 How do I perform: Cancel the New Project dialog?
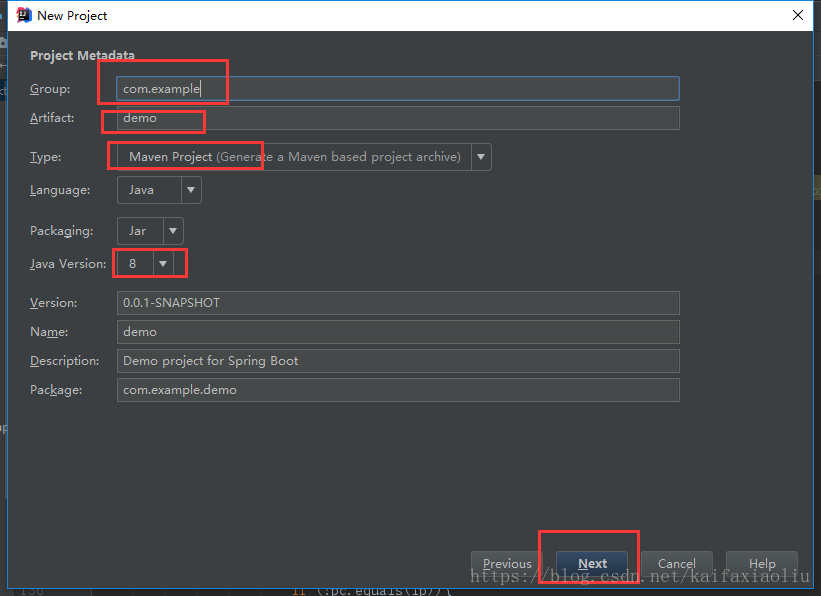676,564
